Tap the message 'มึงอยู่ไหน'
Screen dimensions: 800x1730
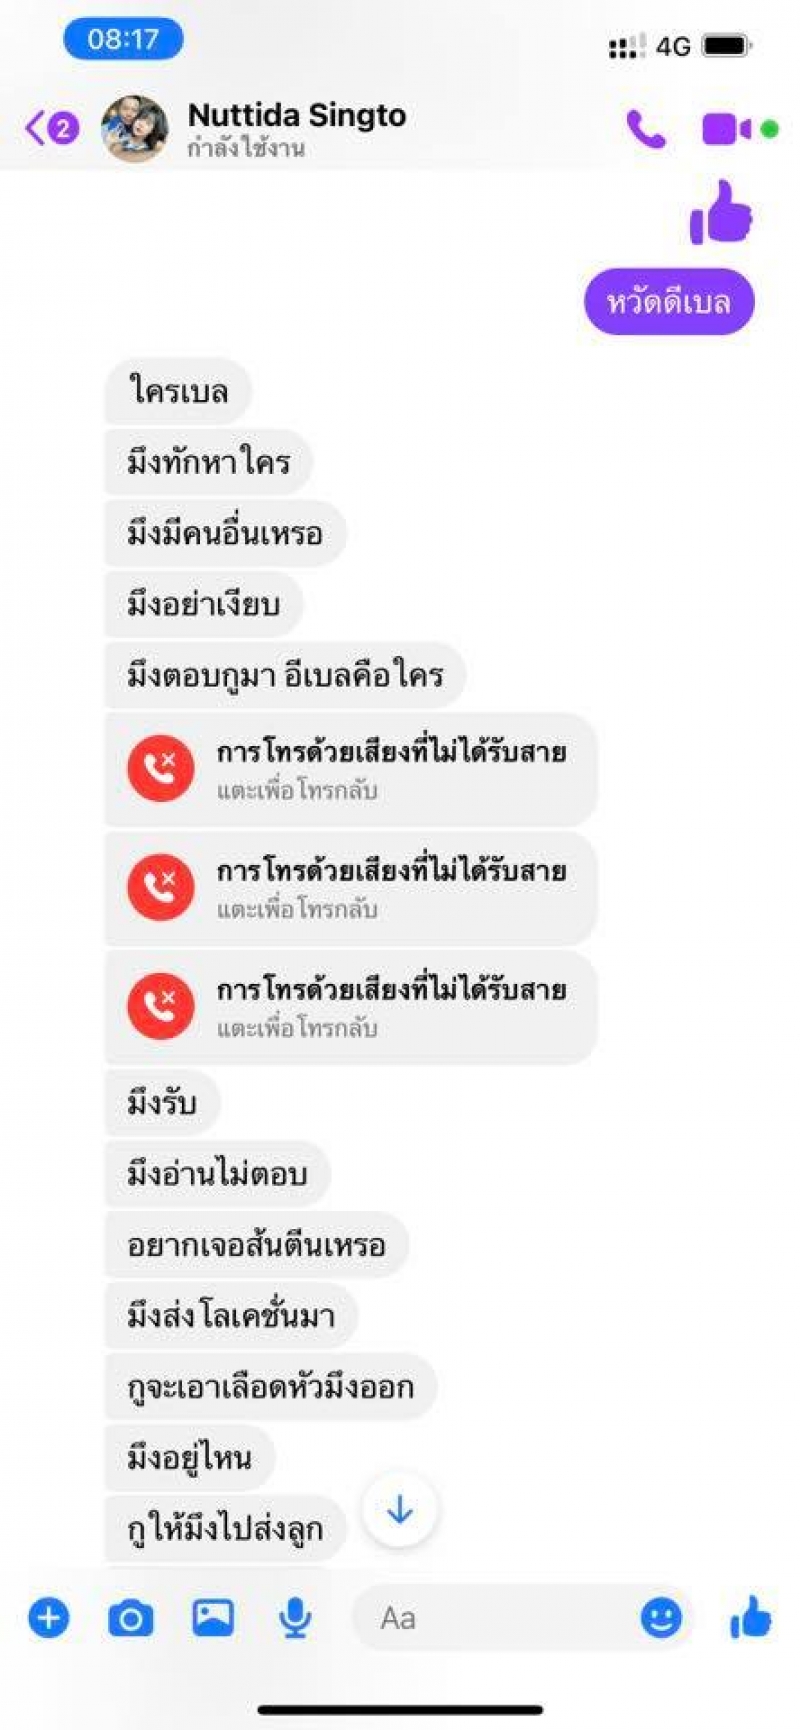point(189,1457)
